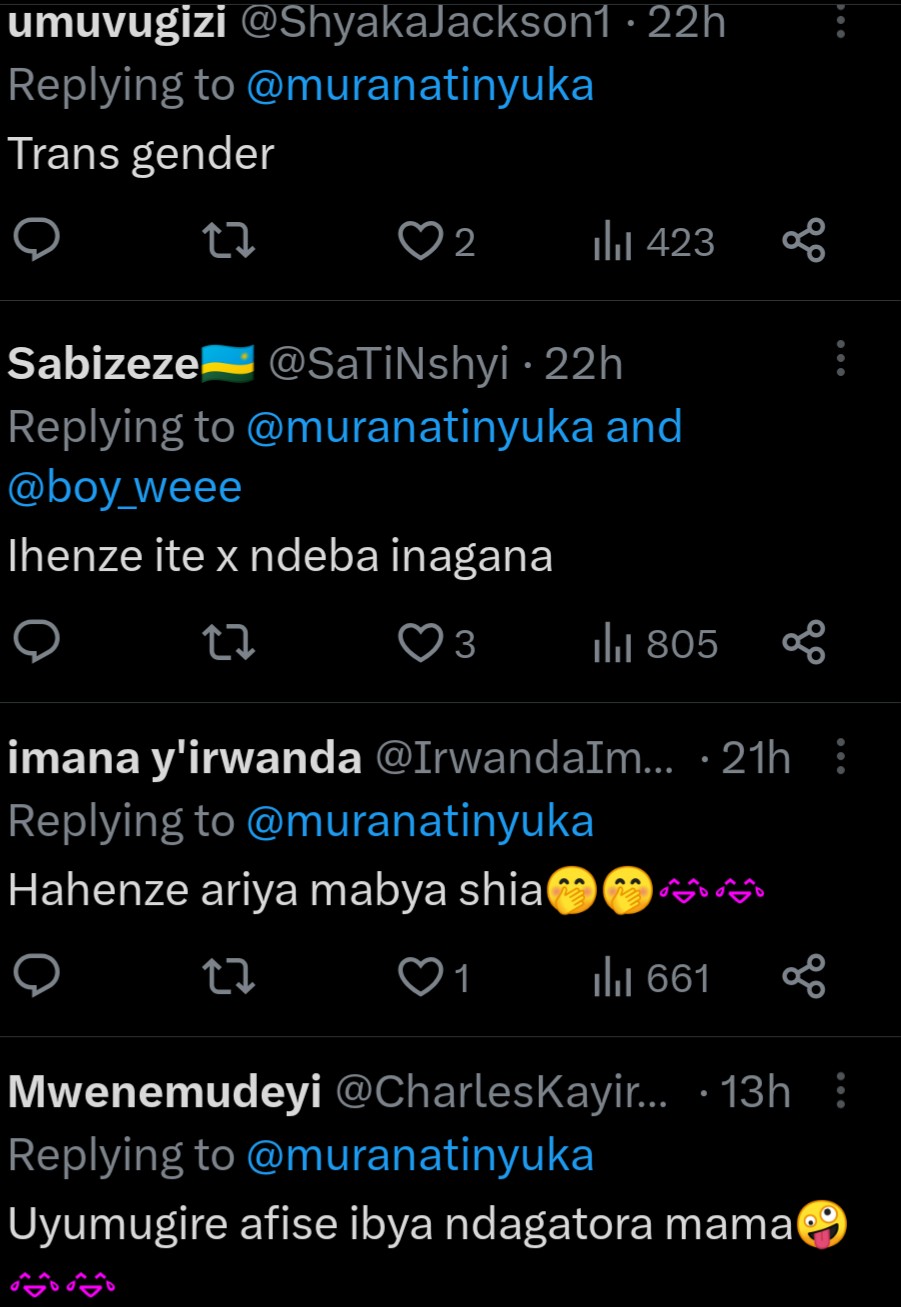Like imana y'irwanda's tweet with 1 like
This screenshot has width=901, height=1307.
coord(421,977)
